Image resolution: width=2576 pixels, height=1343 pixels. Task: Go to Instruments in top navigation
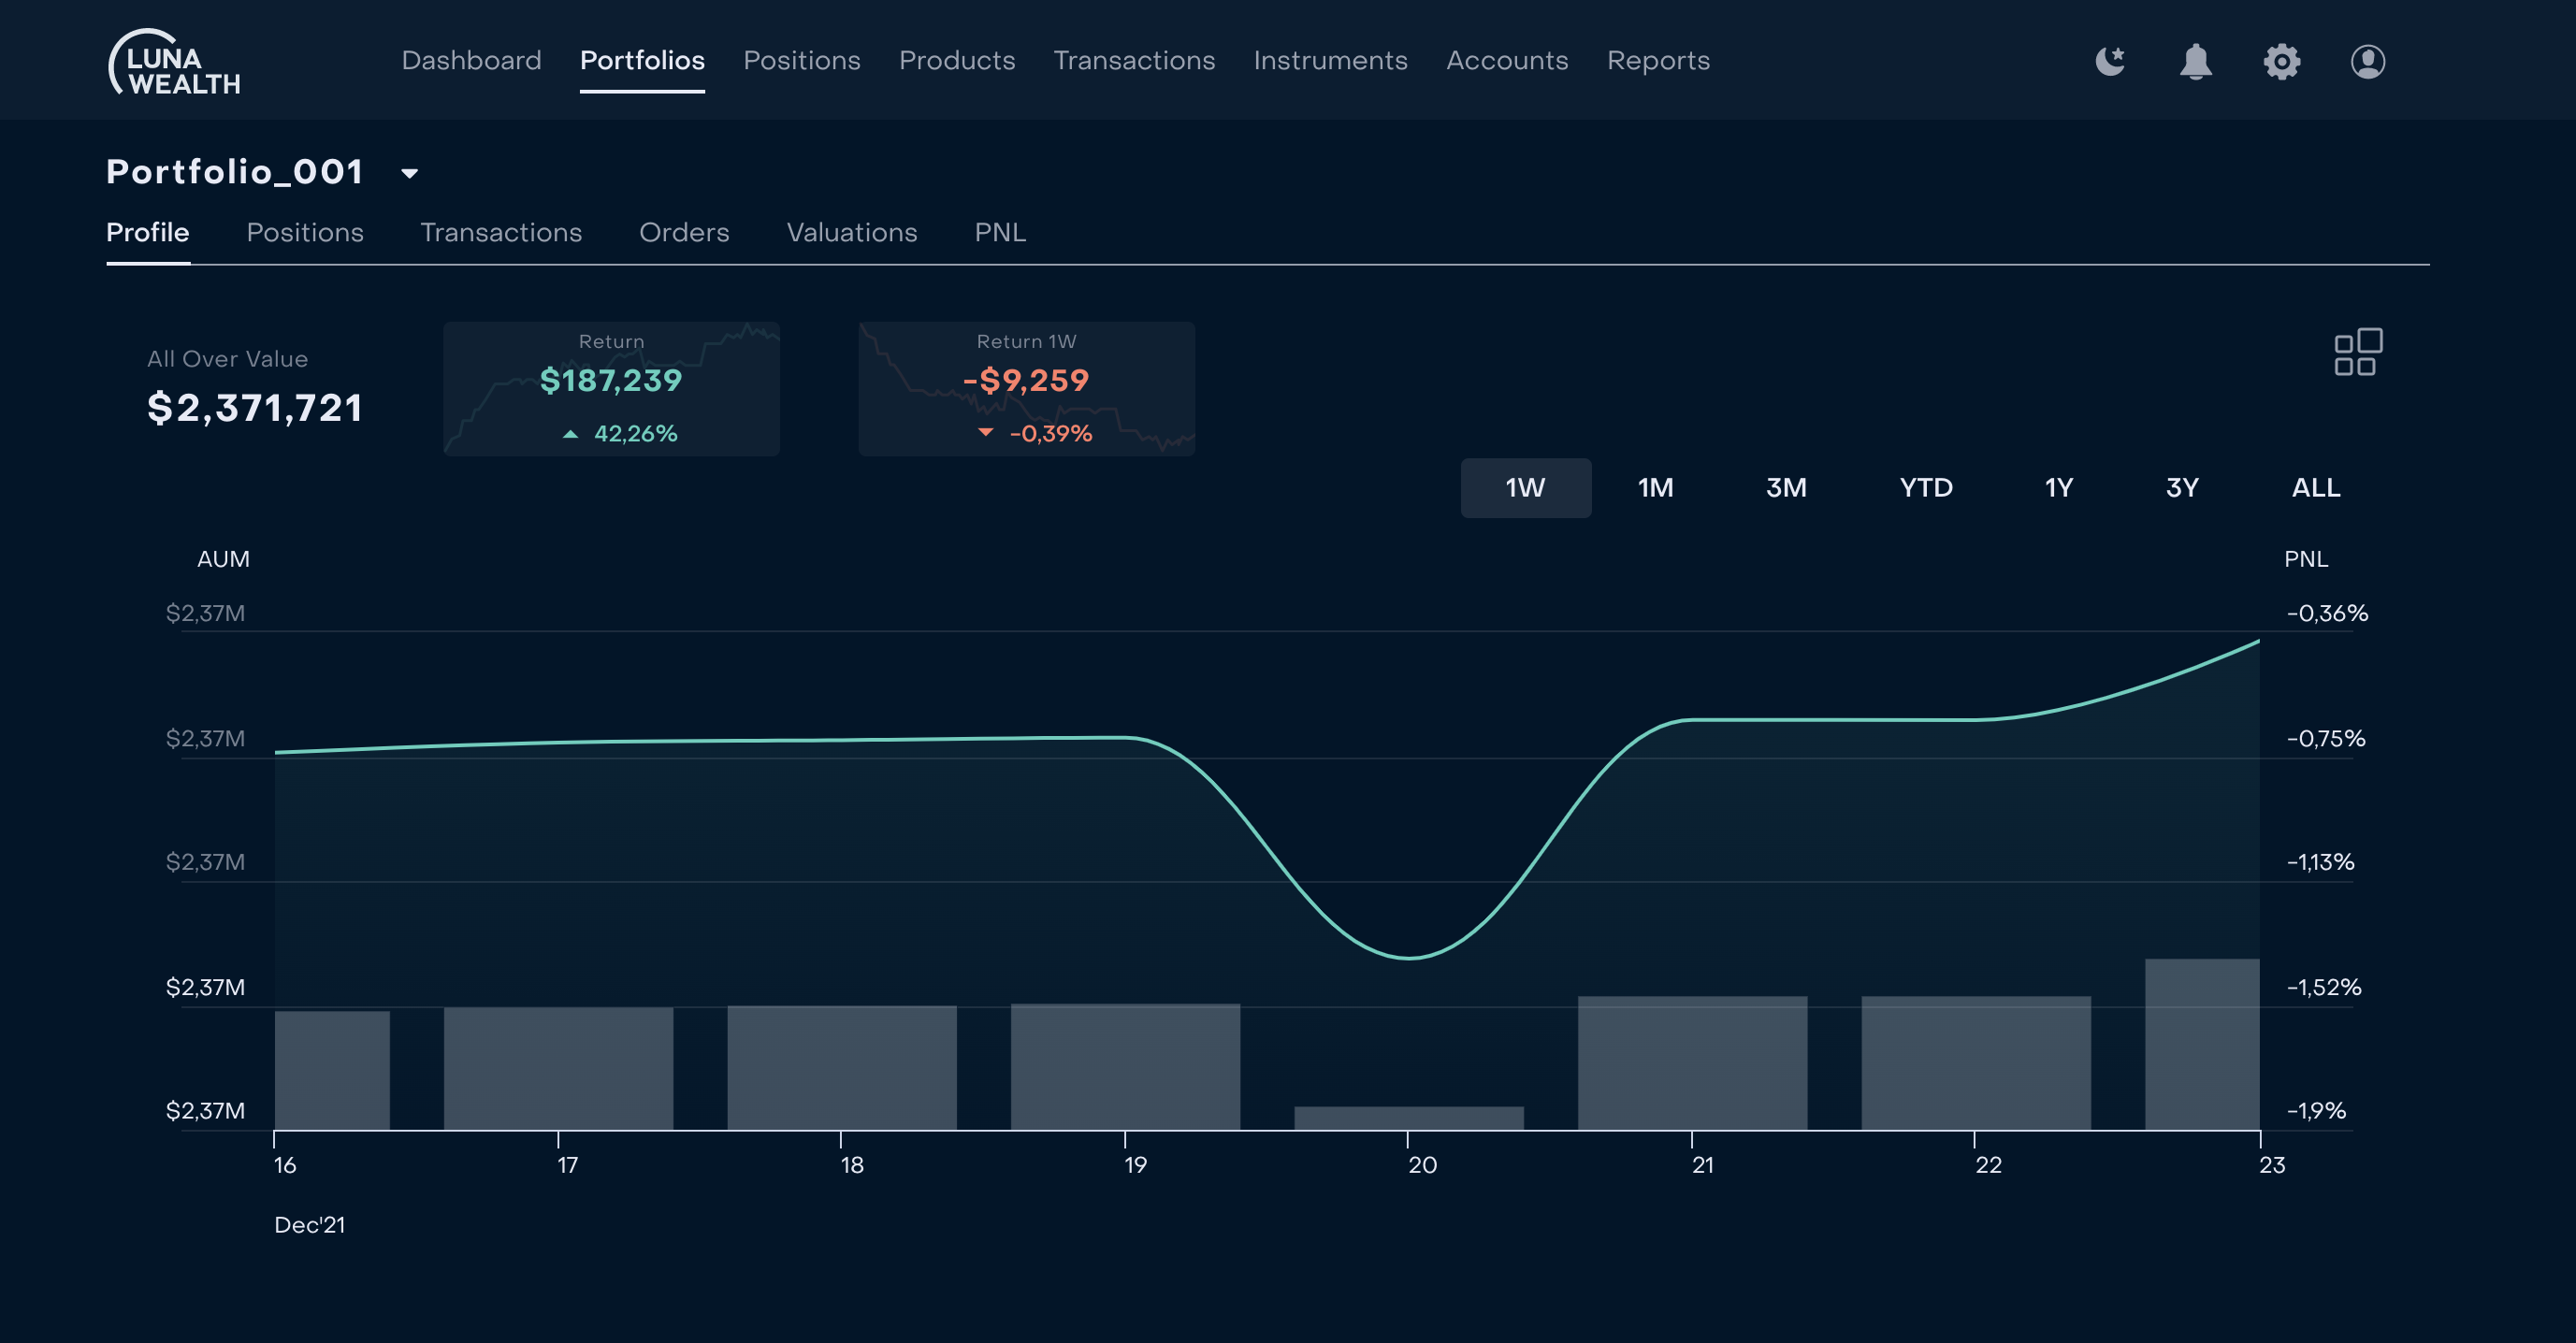coord(1330,61)
